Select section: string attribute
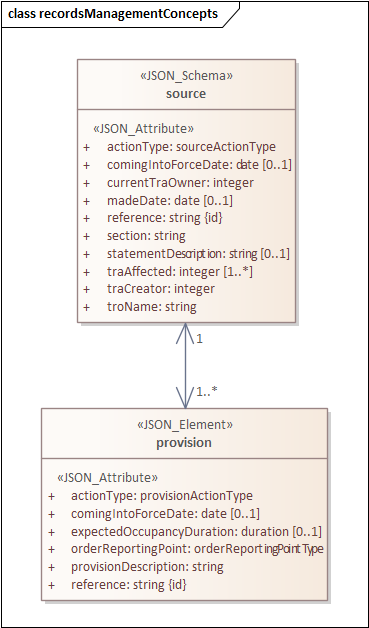The width and height of the screenshot is (369, 628). coord(146,236)
